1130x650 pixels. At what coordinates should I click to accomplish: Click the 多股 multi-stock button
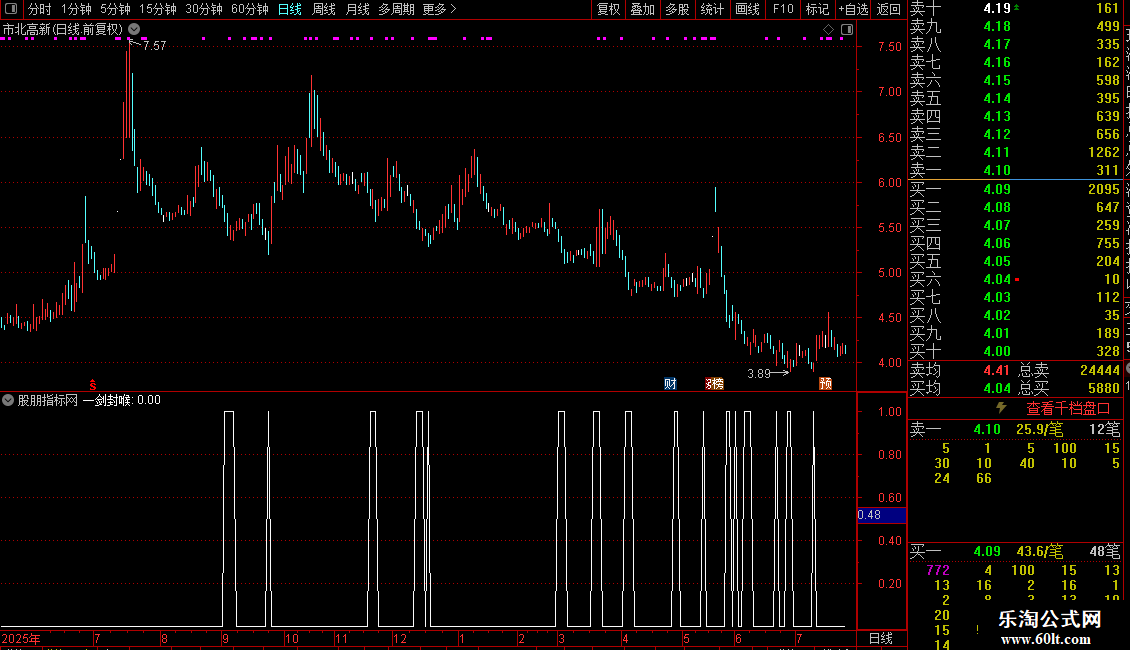tap(677, 9)
